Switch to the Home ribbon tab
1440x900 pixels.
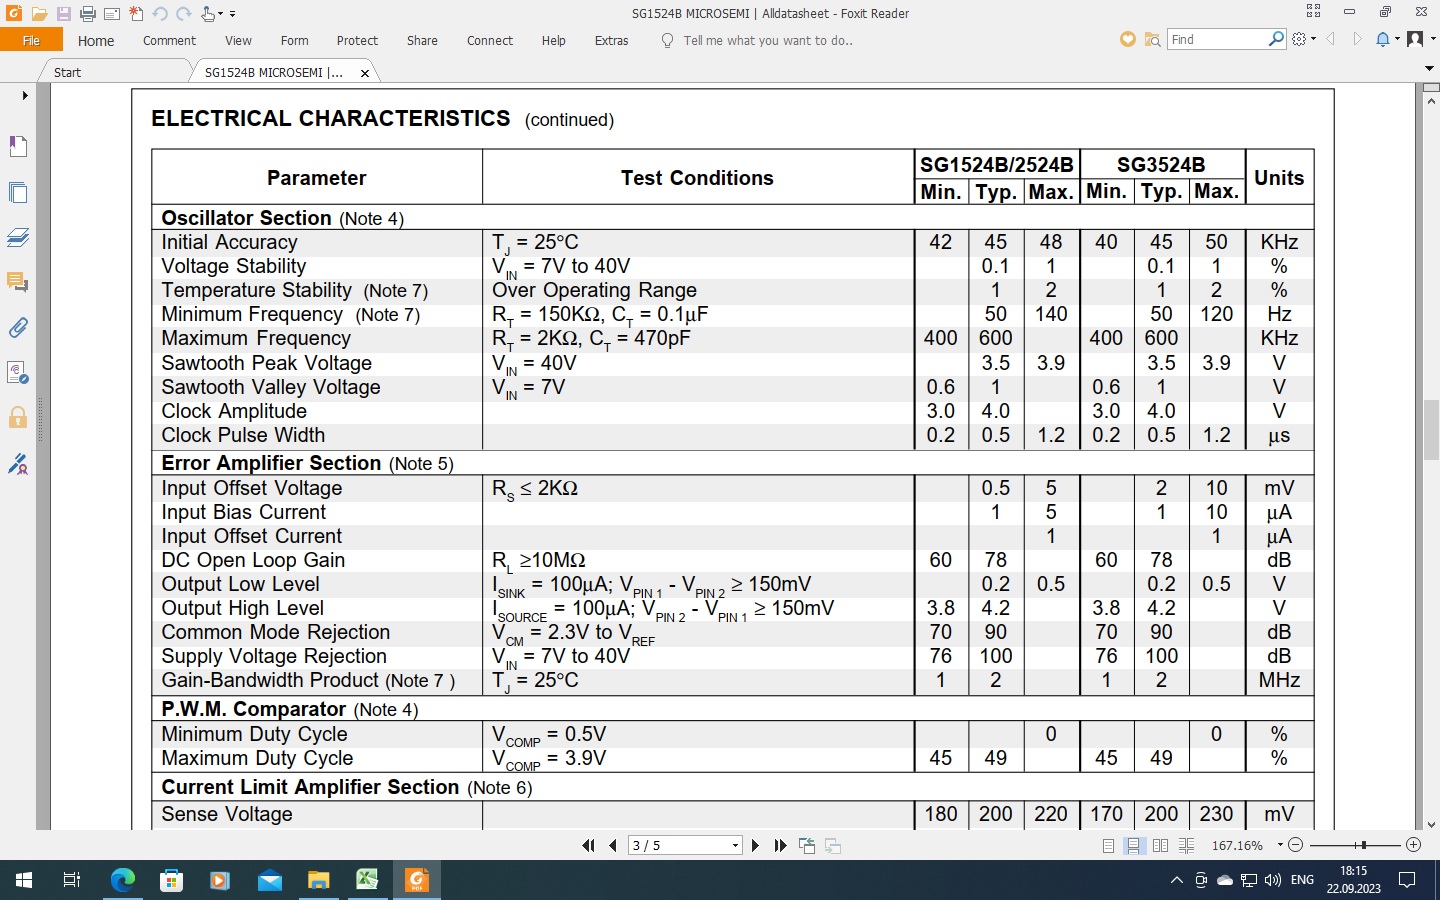click(96, 41)
